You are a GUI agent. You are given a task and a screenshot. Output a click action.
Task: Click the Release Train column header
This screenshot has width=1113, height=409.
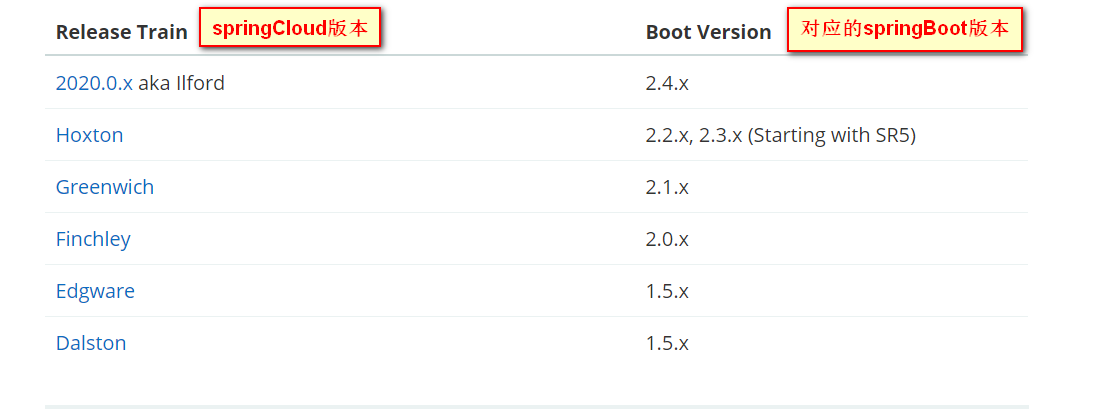click(x=121, y=32)
